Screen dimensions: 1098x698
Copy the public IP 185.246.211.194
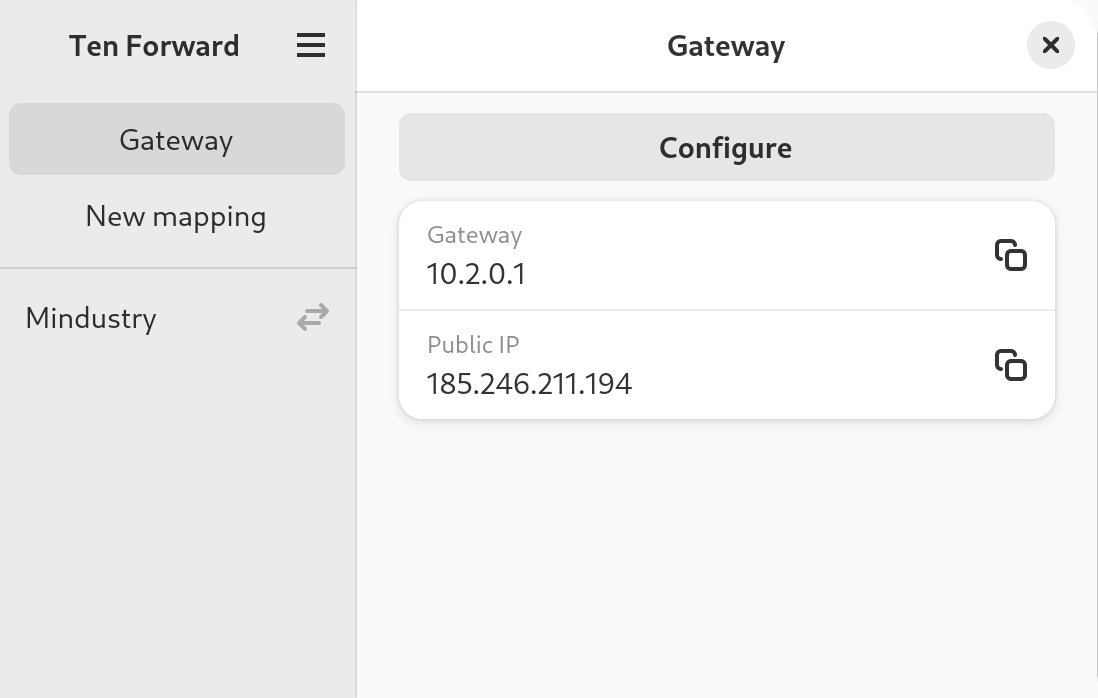click(x=1010, y=365)
